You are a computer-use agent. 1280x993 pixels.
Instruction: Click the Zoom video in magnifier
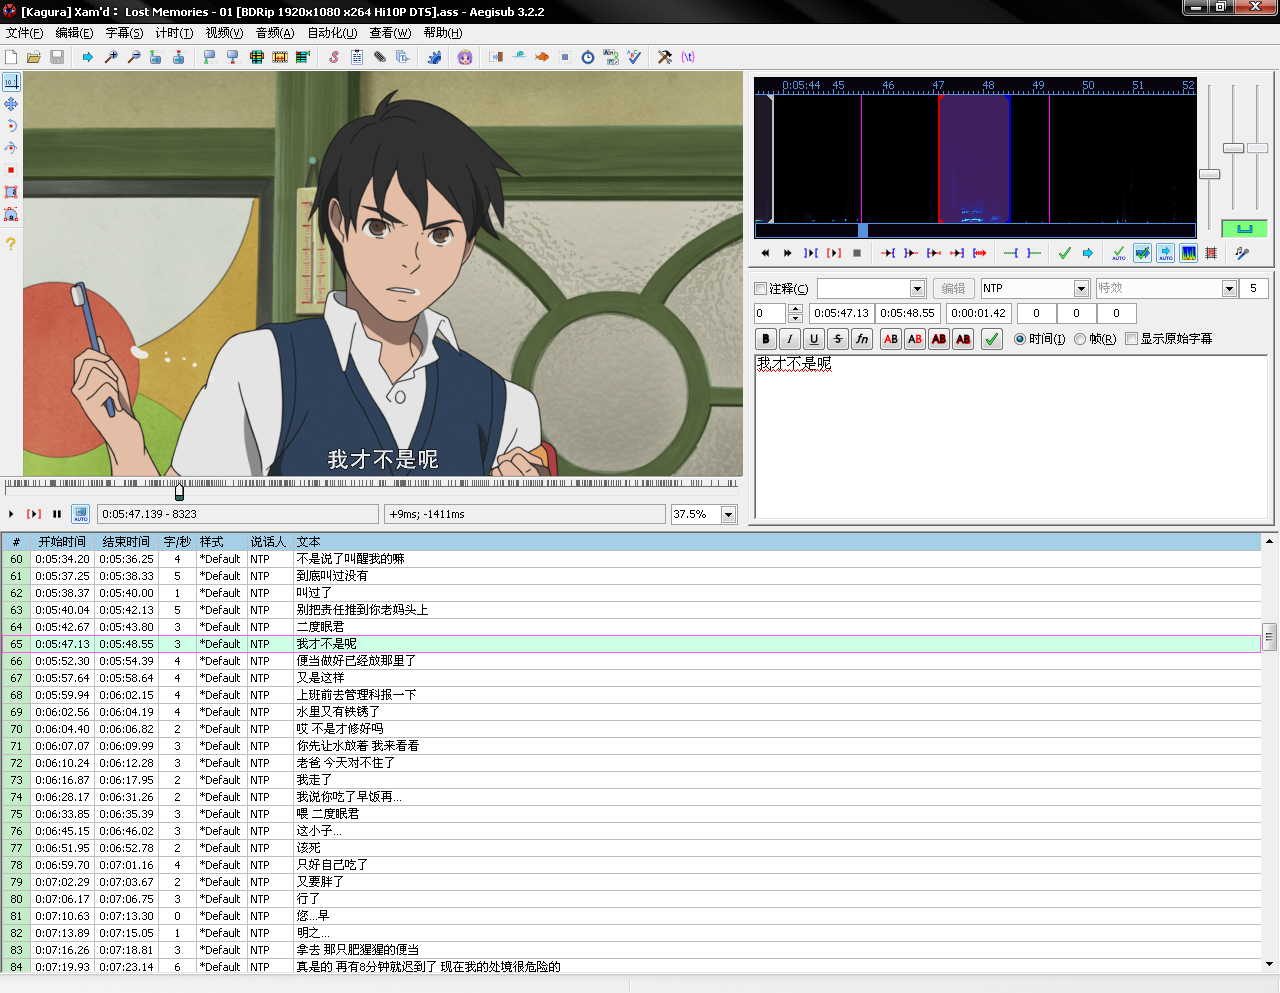[x=111, y=57]
